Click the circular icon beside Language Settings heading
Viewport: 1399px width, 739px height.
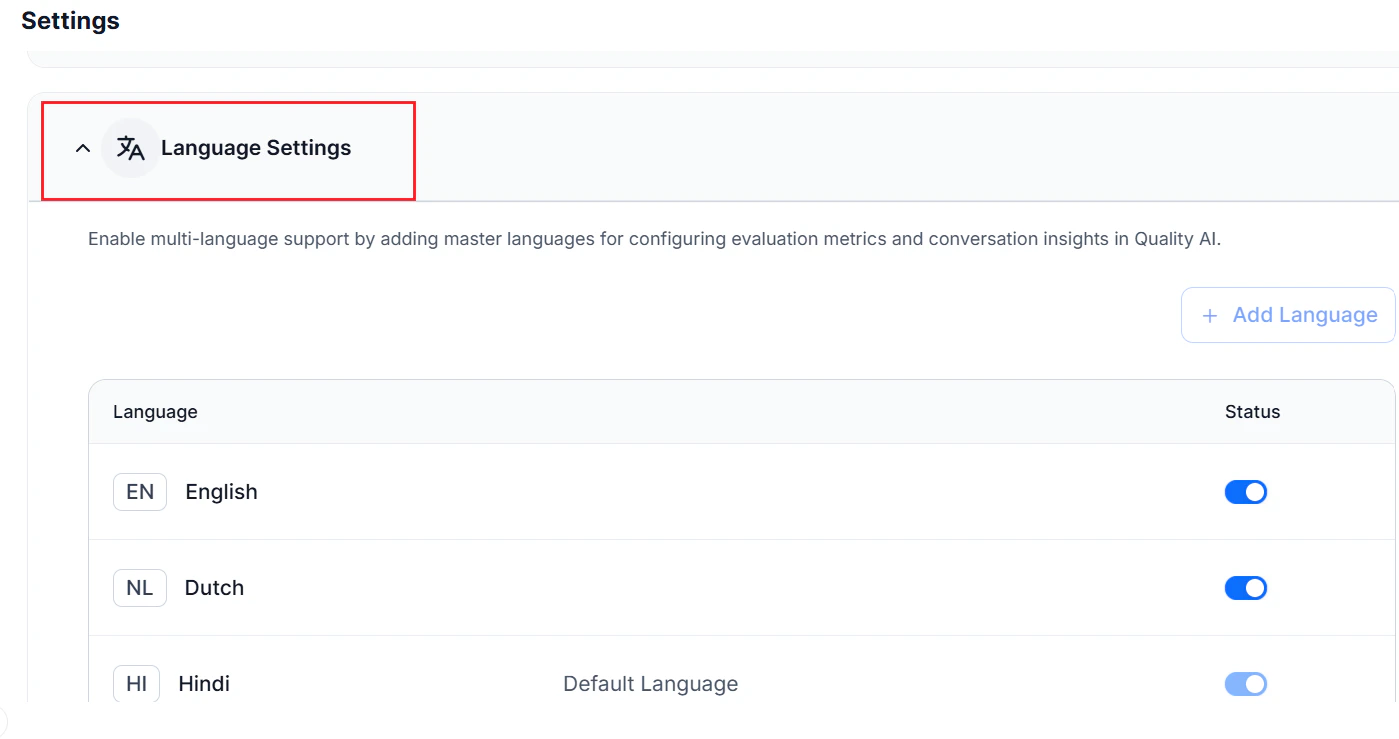click(x=129, y=147)
